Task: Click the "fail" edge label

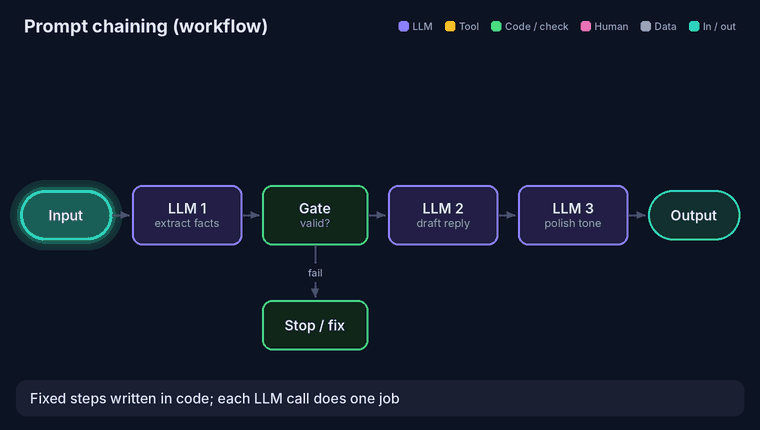Action: point(315,273)
